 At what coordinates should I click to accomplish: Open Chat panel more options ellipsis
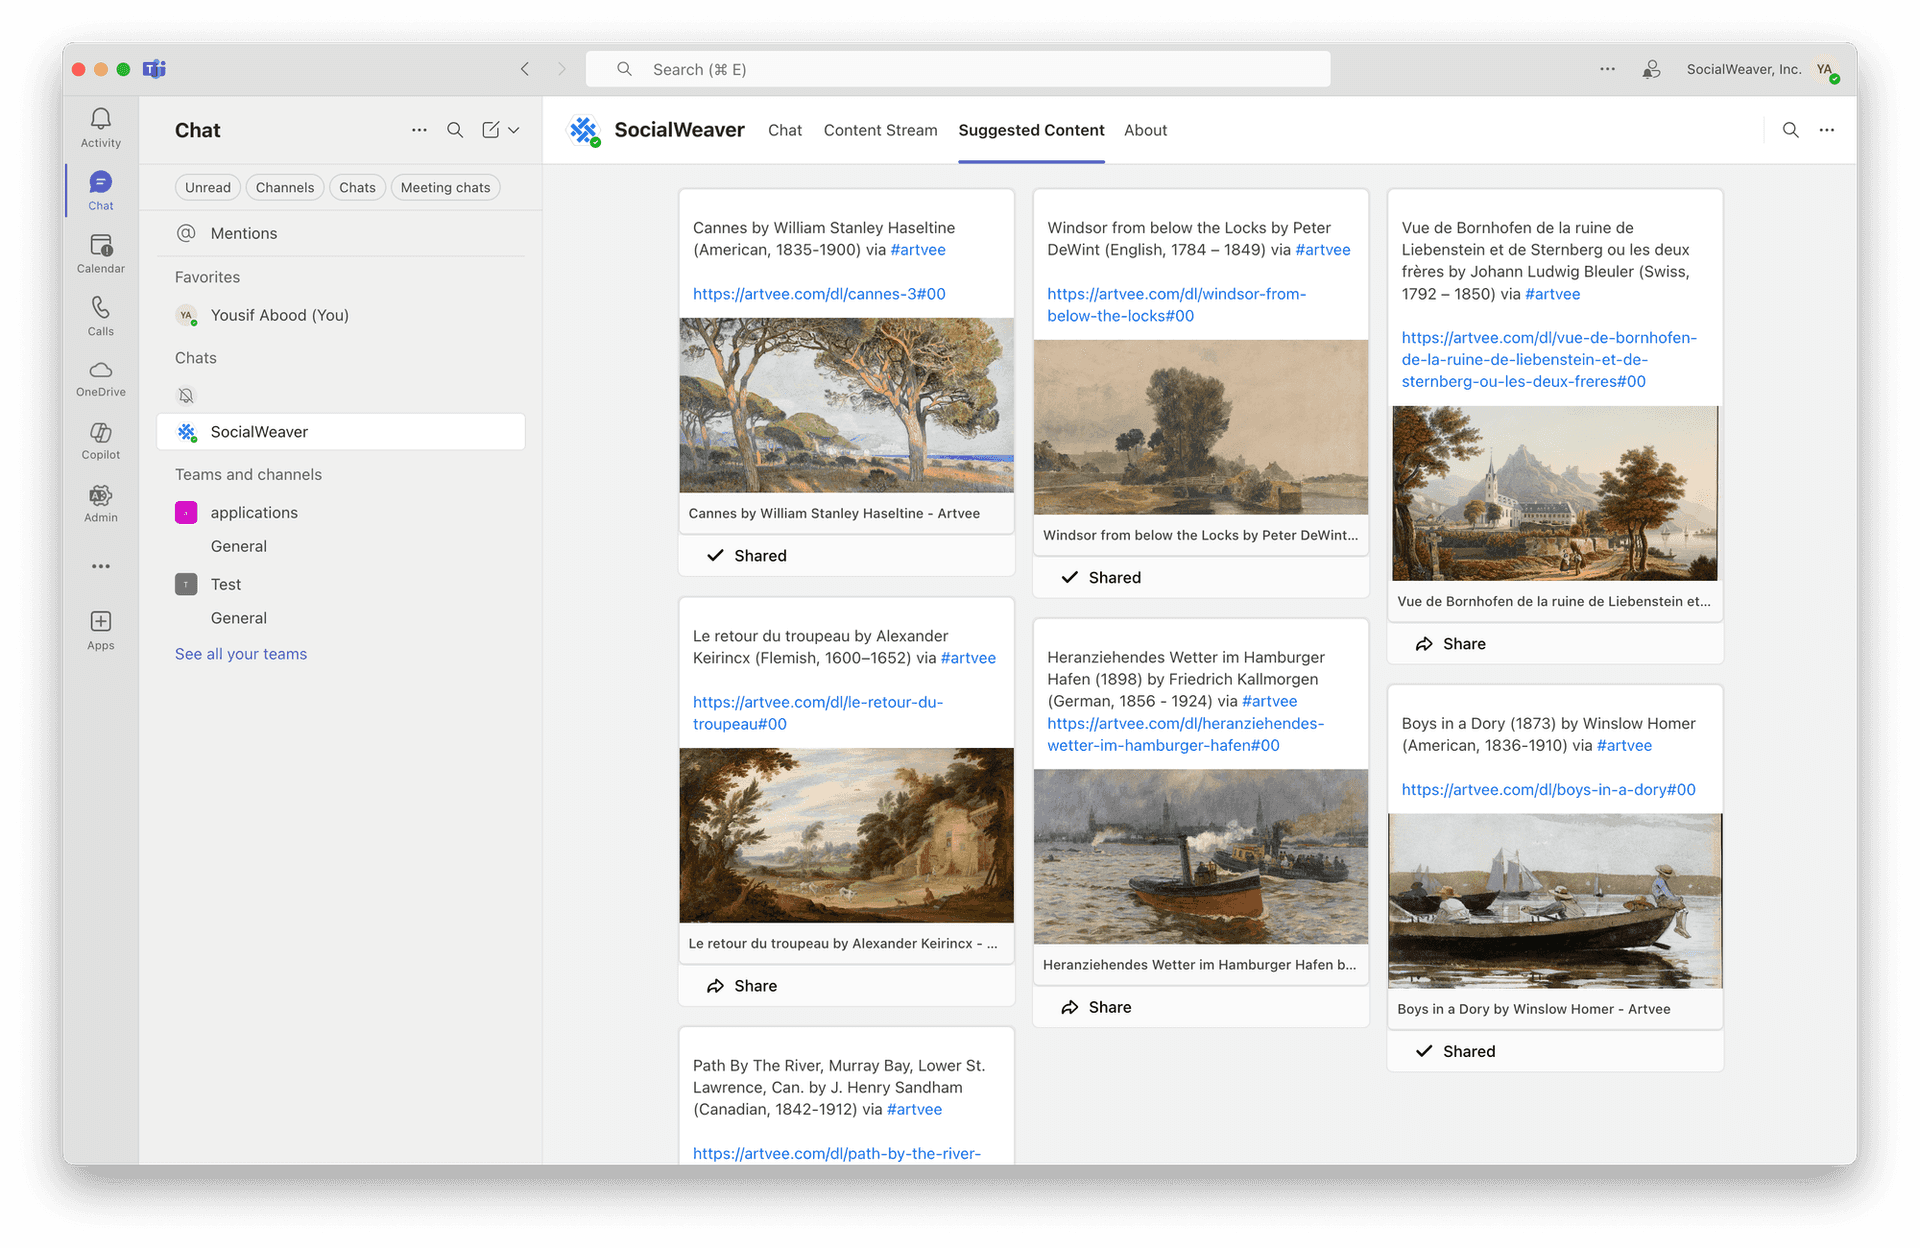pos(419,130)
